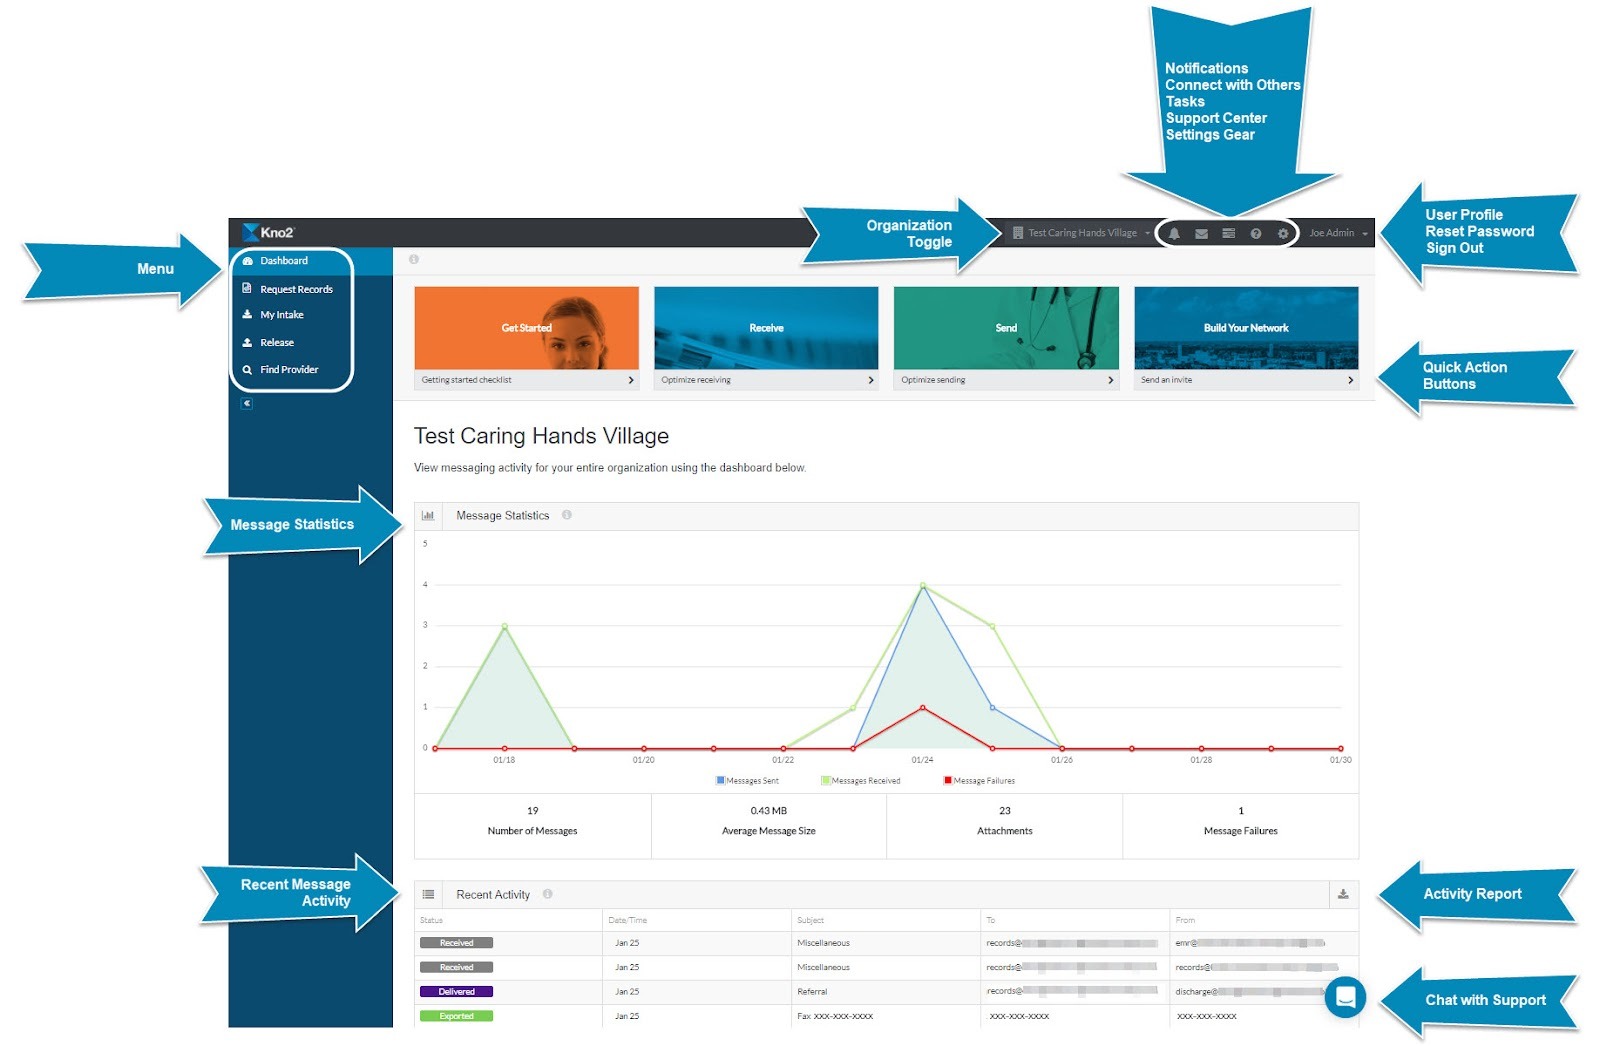Click the info icon beside Message Statistics

click(566, 515)
